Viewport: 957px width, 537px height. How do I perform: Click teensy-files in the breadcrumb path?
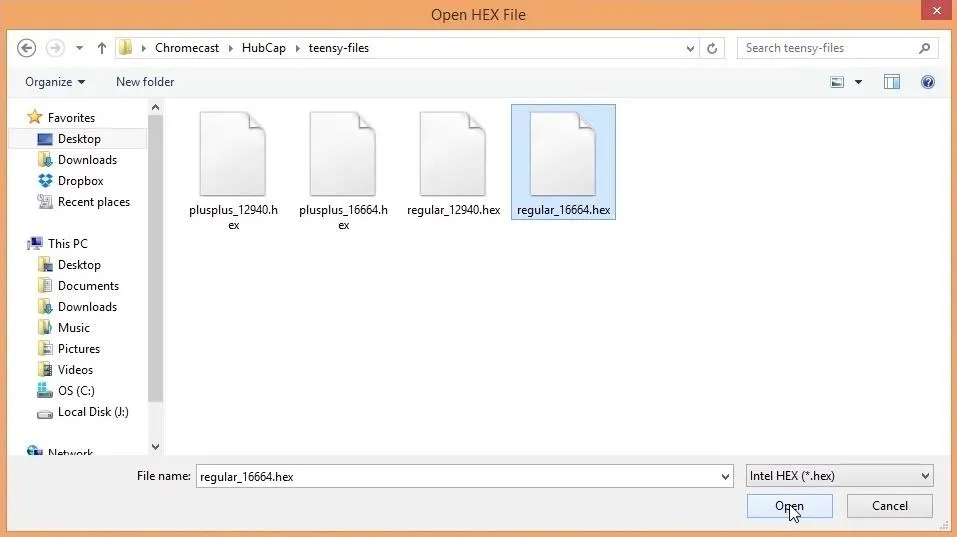click(x=339, y=48)
